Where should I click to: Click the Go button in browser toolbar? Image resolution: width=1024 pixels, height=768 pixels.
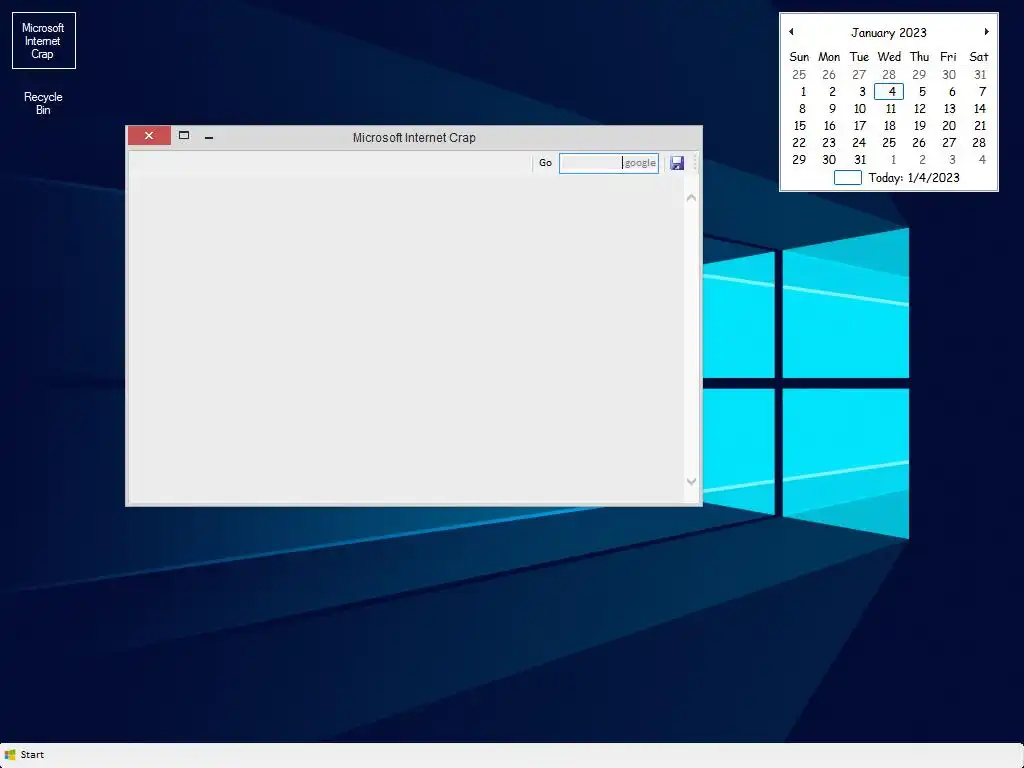tap(545, 163)
